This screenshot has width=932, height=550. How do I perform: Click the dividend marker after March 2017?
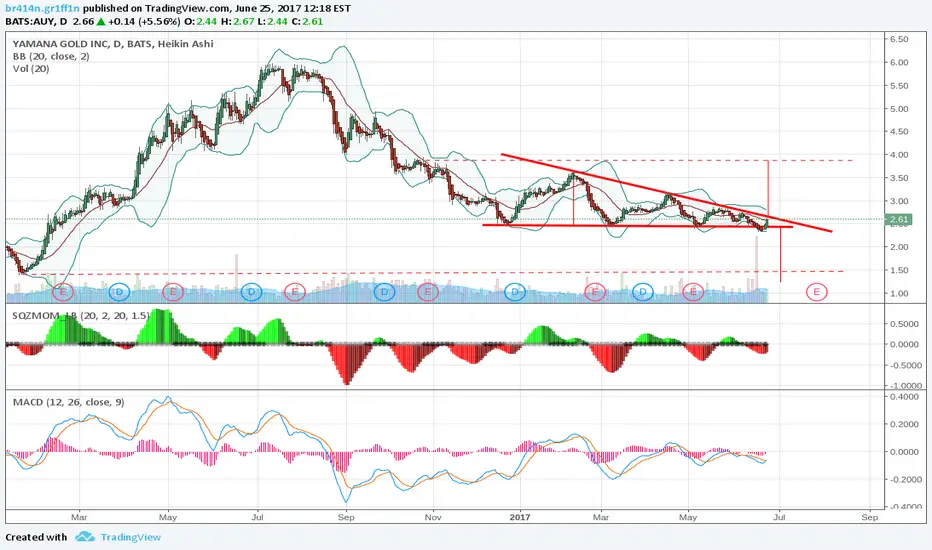[x=643, y=292]
